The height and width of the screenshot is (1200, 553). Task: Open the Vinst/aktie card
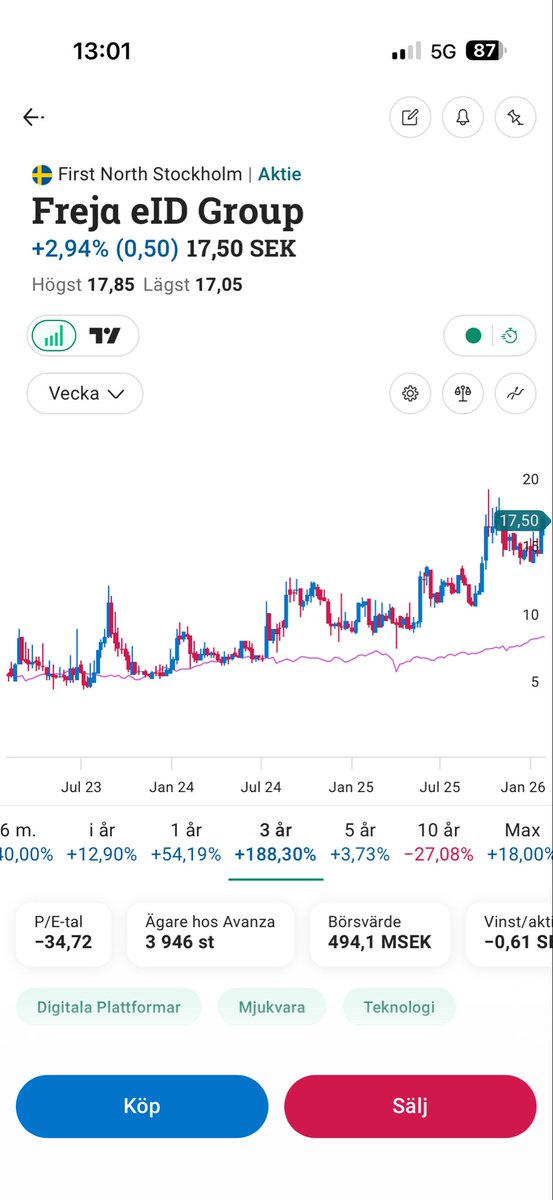(509, 932)
